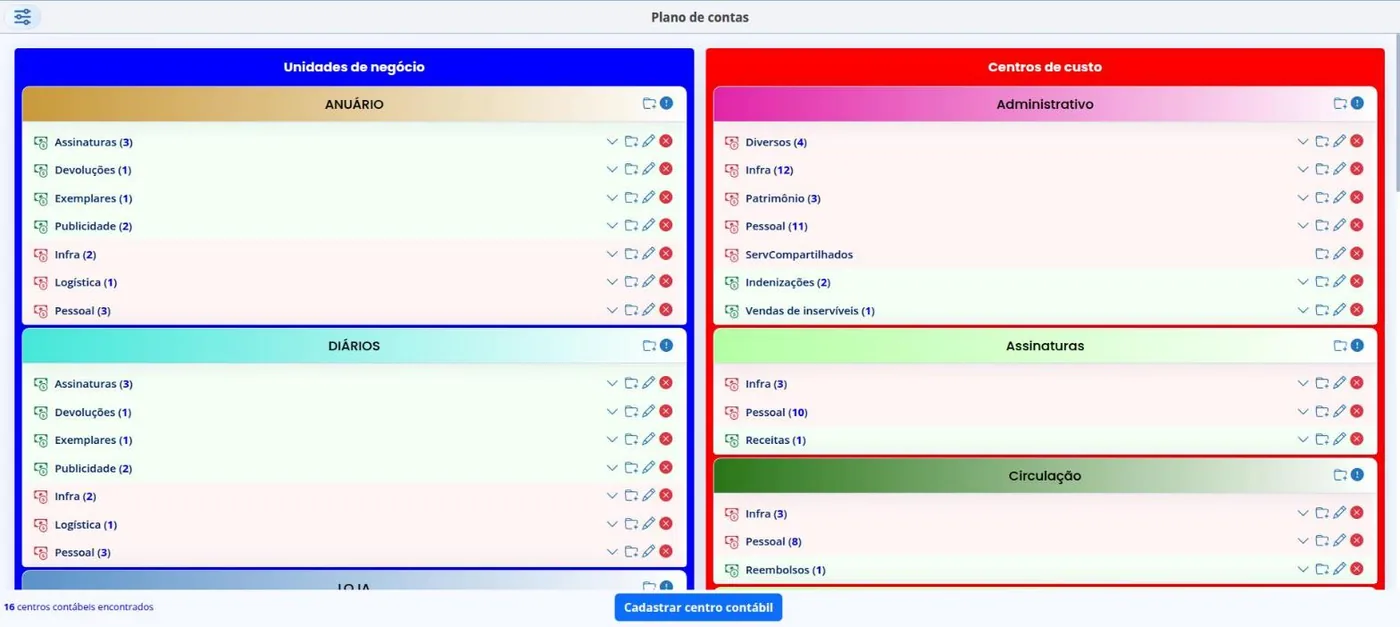Add a folder to the Administrativo group
The width and height of the screenshot is (1400, 627).
click(x=1340, y=103)
